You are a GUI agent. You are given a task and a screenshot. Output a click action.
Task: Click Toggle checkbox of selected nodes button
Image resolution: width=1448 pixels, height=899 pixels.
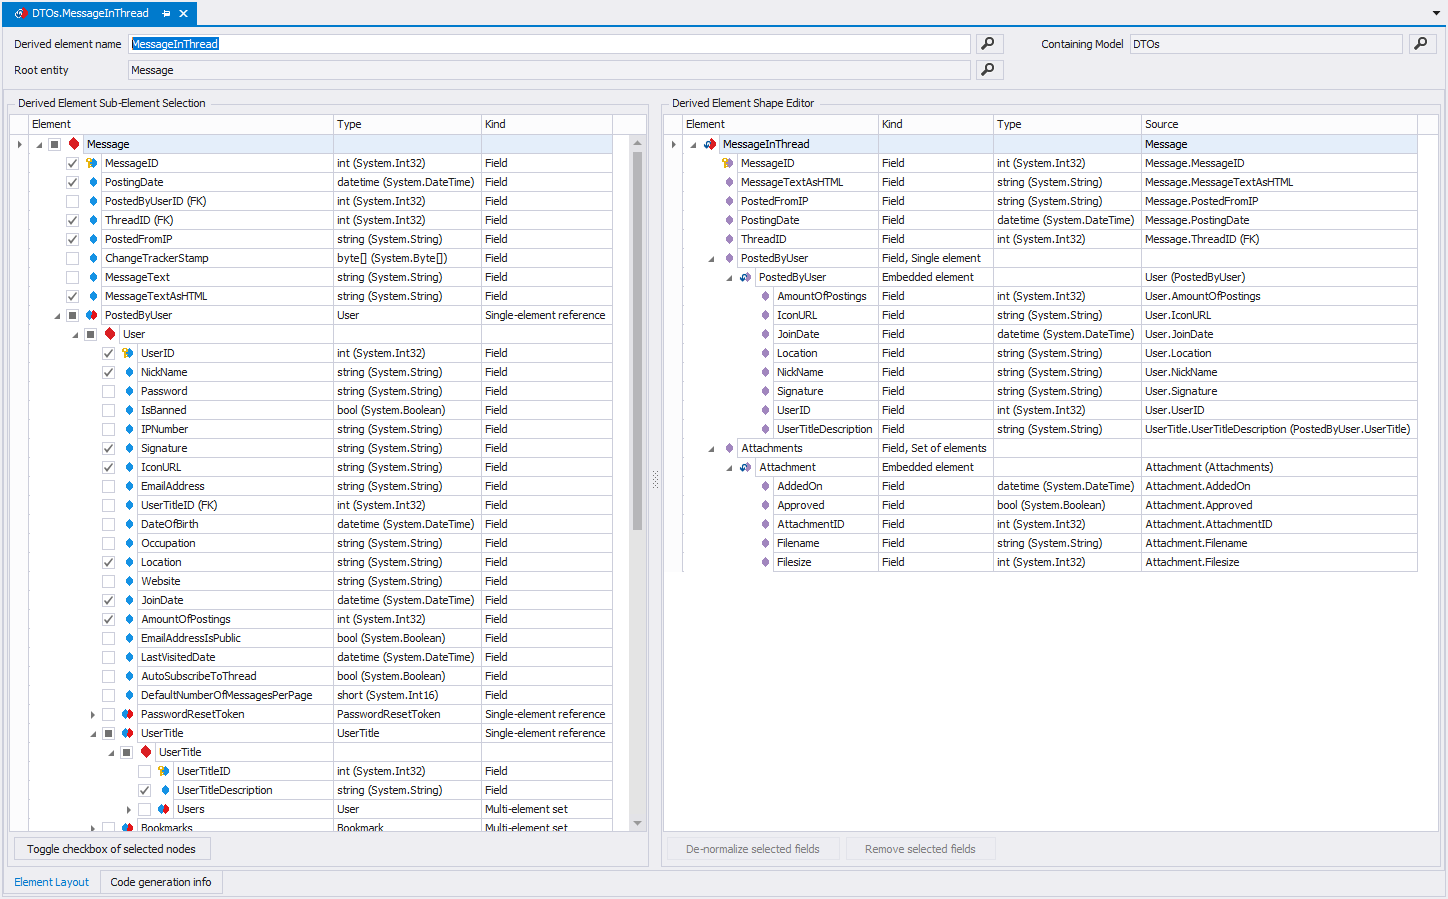(112, 849)
